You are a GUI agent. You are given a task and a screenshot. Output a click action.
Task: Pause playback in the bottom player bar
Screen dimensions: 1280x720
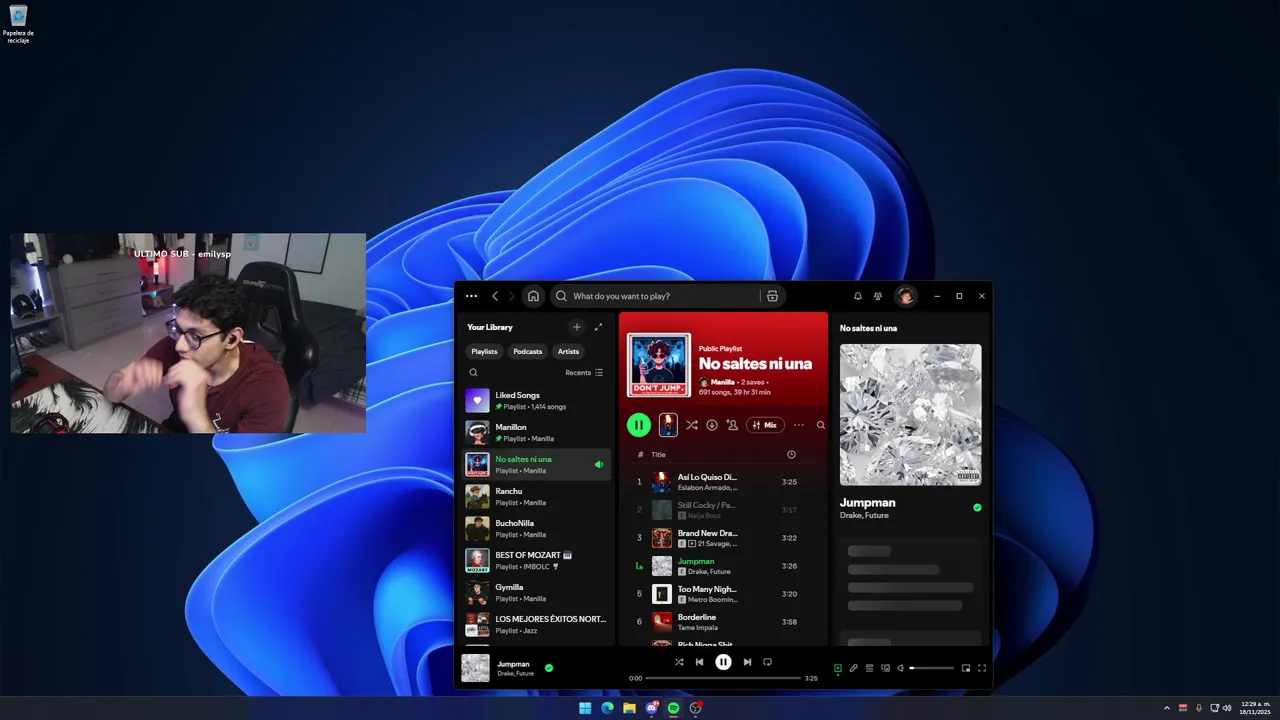tap(723, 662)
